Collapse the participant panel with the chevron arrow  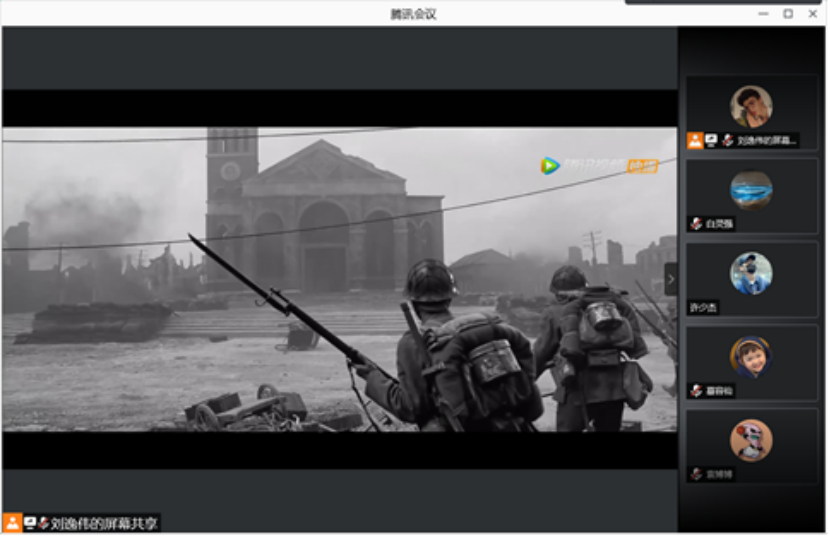coord(670,279)
